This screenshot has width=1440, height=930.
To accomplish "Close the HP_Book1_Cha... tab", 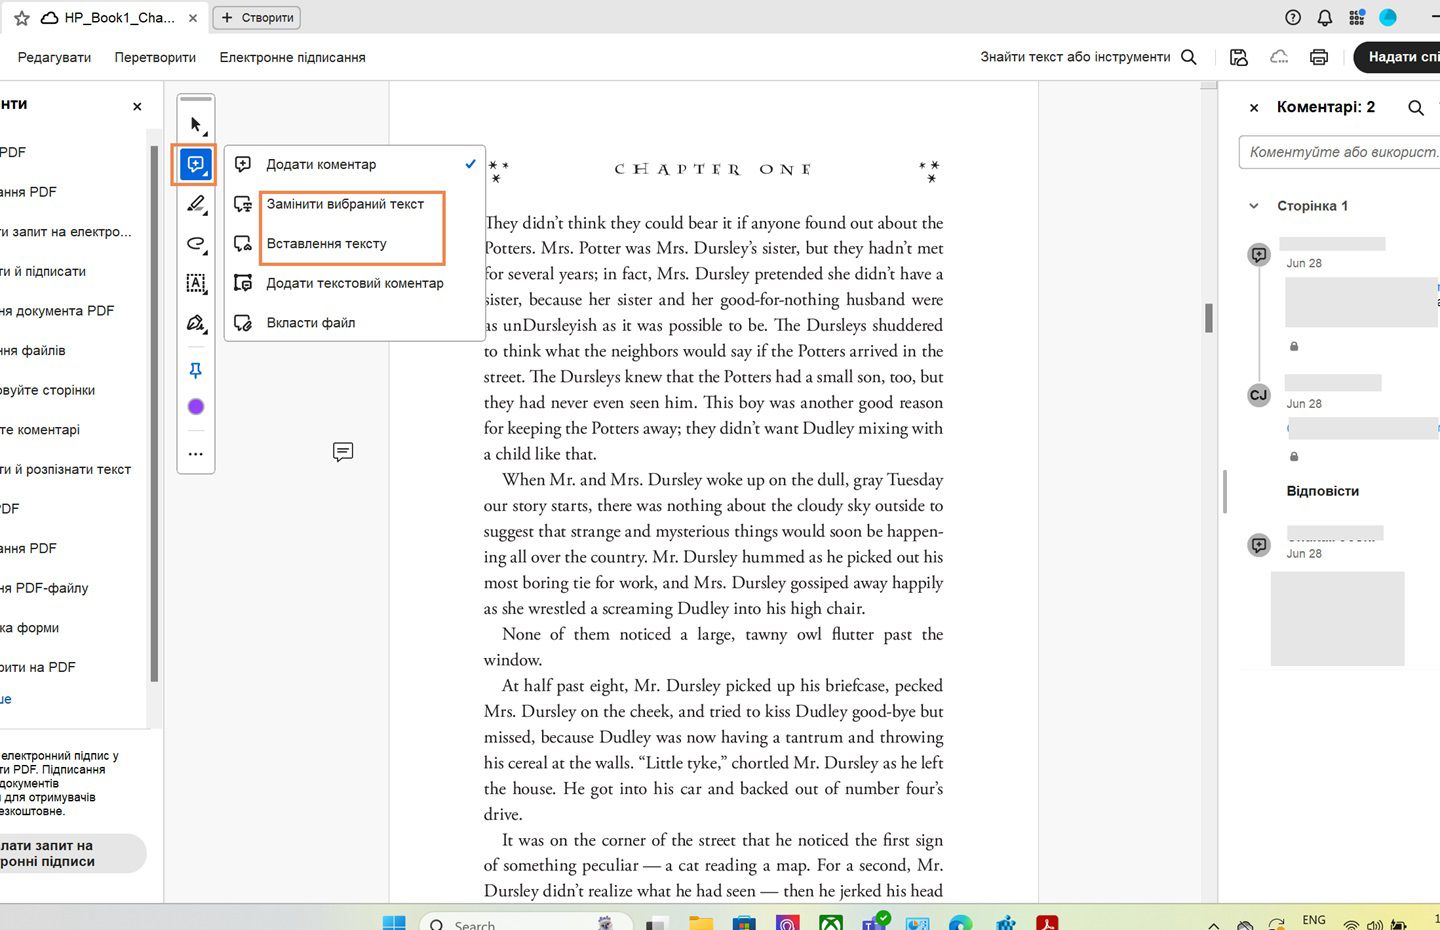I will tap(193, 18).
